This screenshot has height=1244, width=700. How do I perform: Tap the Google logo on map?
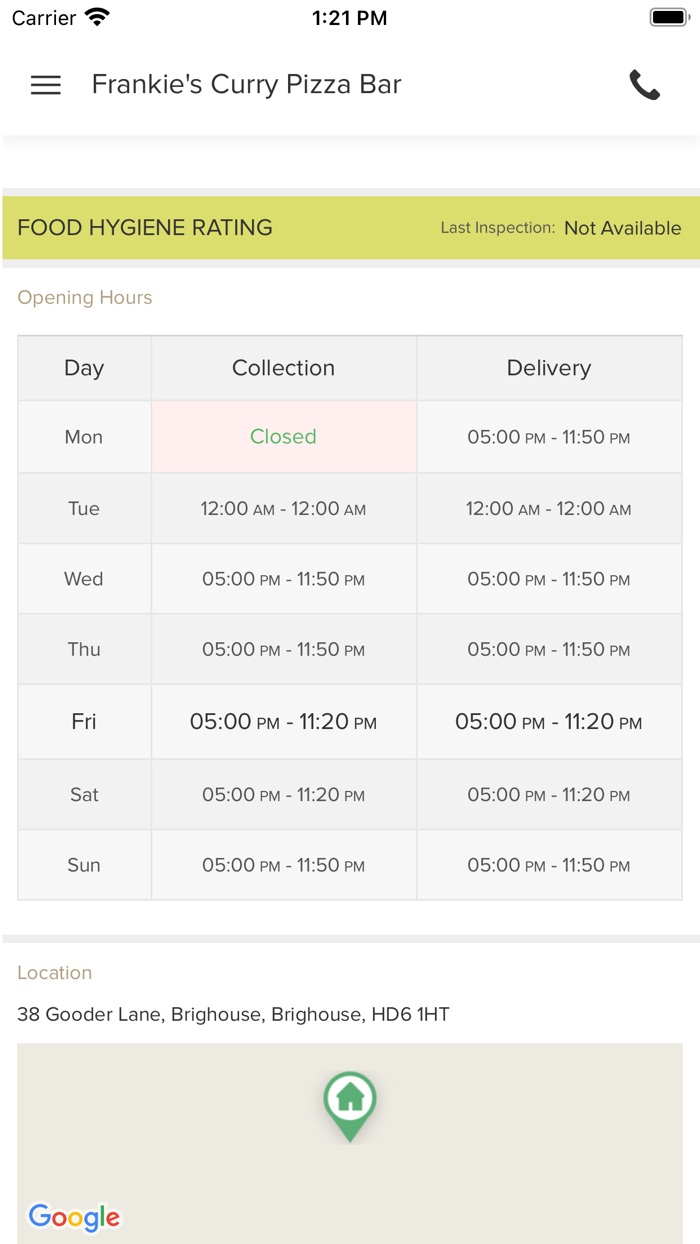click(74, 1216)
